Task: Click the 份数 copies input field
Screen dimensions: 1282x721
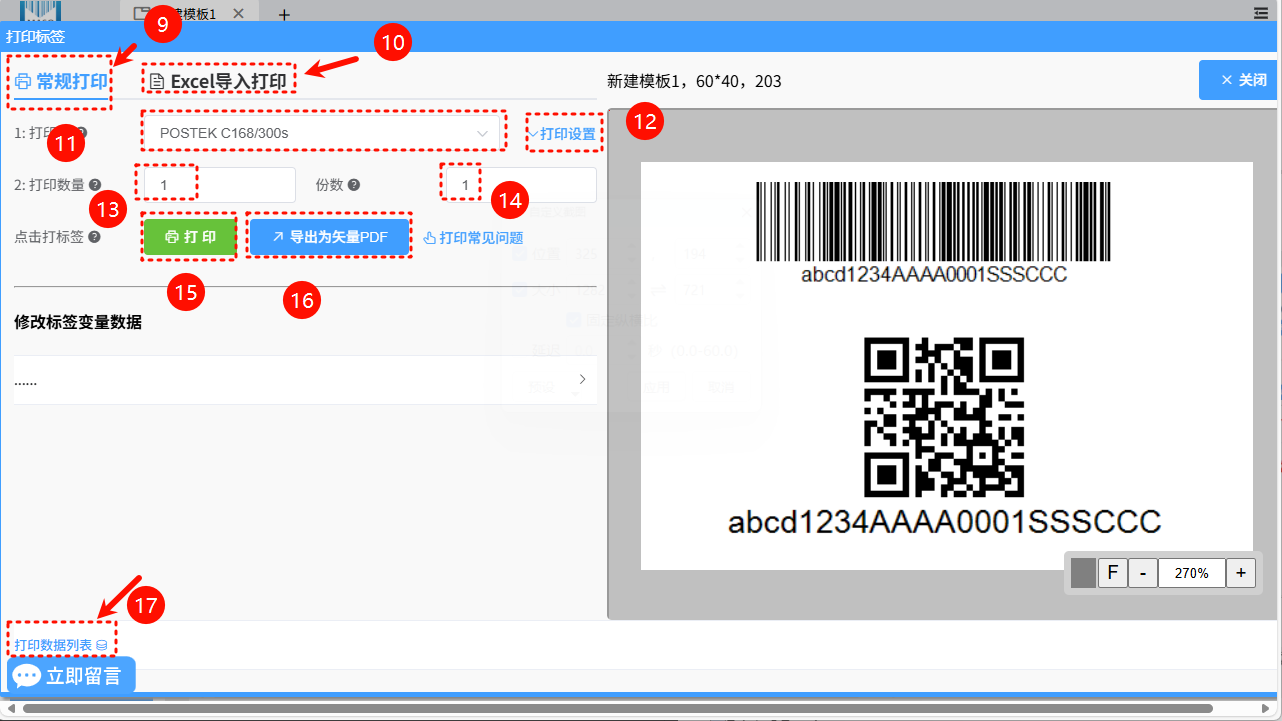Action: click(x=520, y=185)
